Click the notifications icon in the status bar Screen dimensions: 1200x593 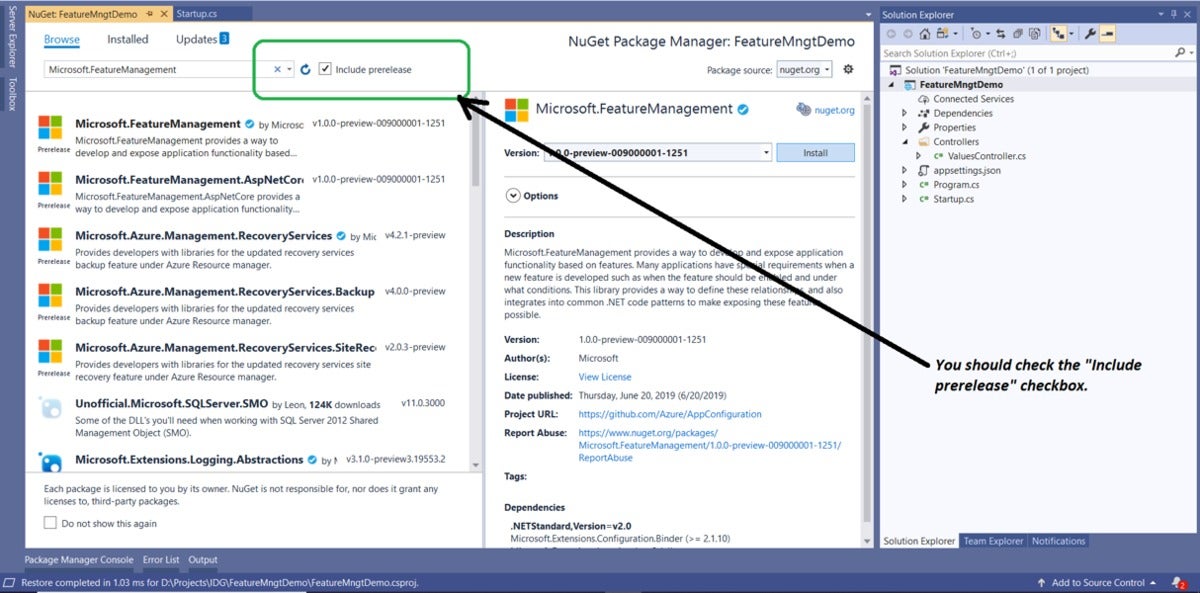(x=1177, y=582)
